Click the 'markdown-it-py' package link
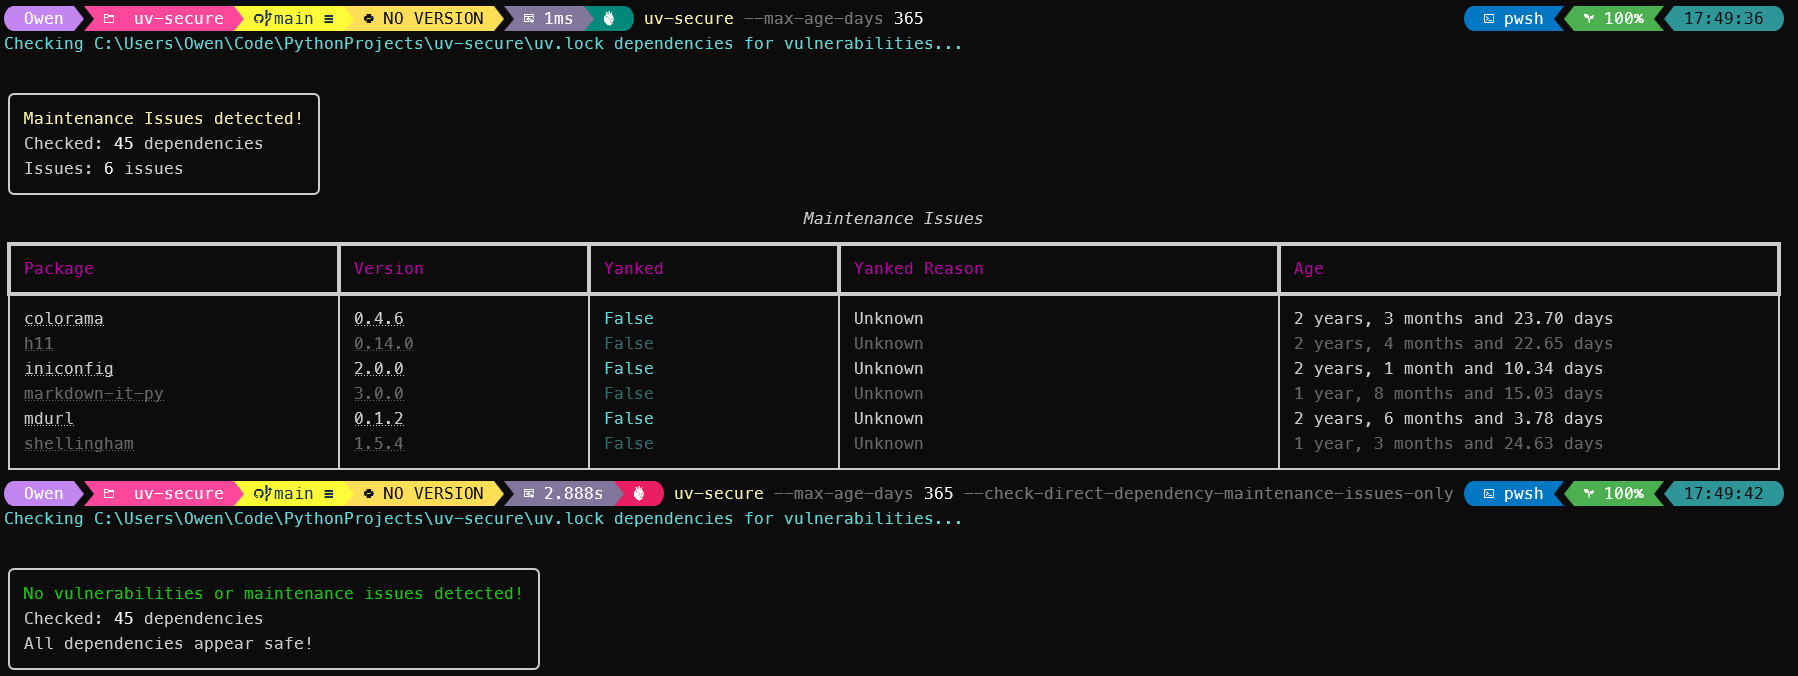The width and height of the screenshot is (1798, 676). [x=94, y=394]
